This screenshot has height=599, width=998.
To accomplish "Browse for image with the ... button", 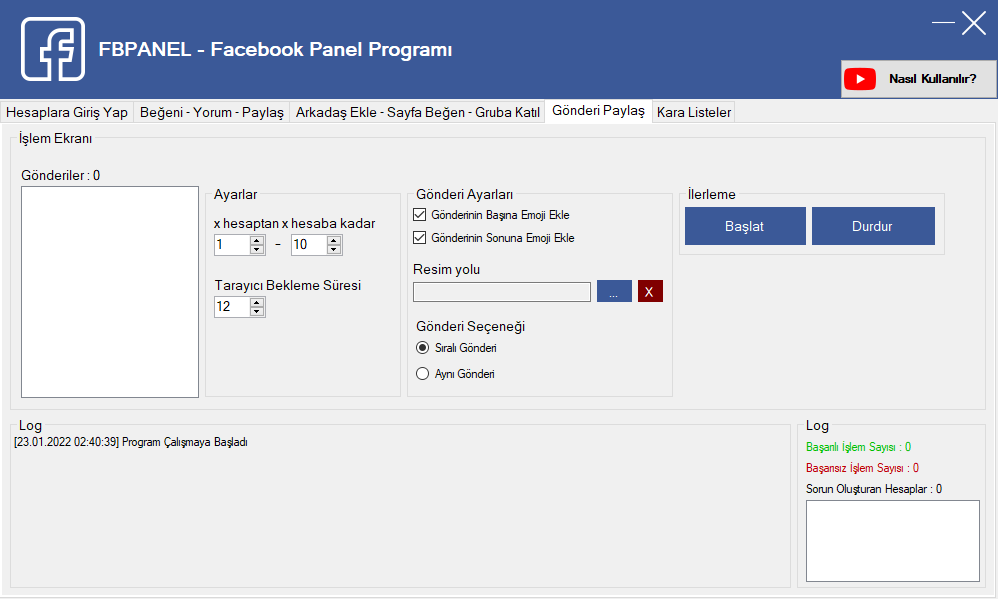I will tap(614, 291).
